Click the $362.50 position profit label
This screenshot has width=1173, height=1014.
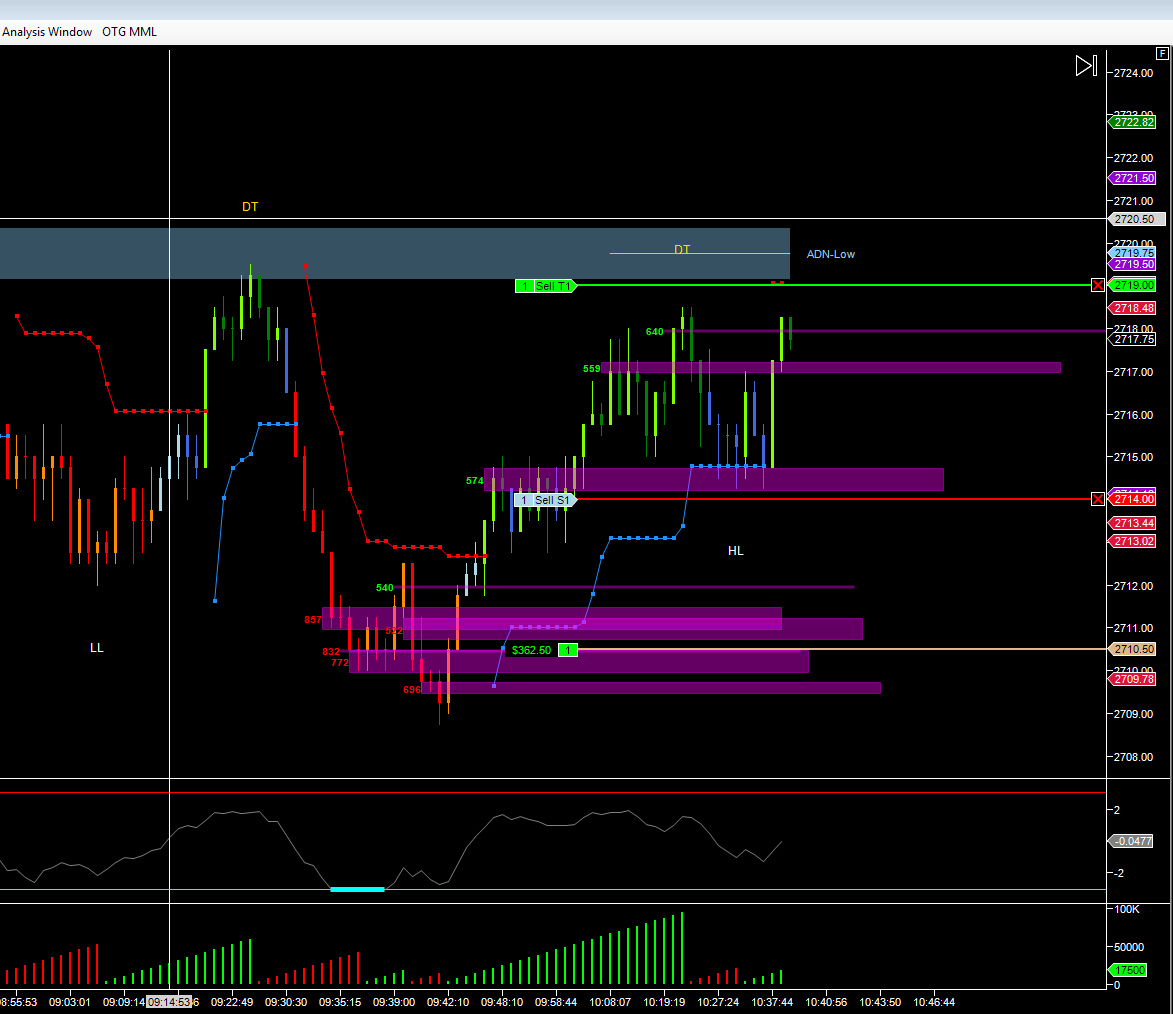531,650
